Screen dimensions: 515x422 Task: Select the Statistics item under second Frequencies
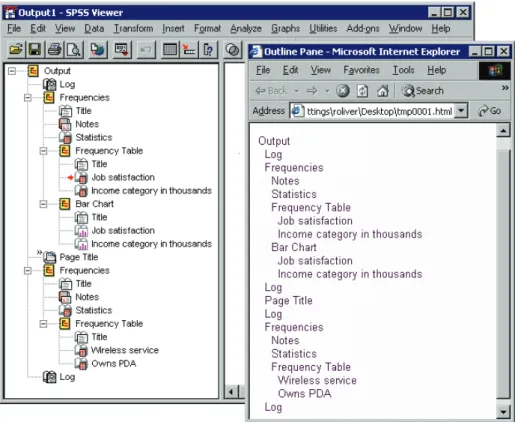click(x=93, y=310)
